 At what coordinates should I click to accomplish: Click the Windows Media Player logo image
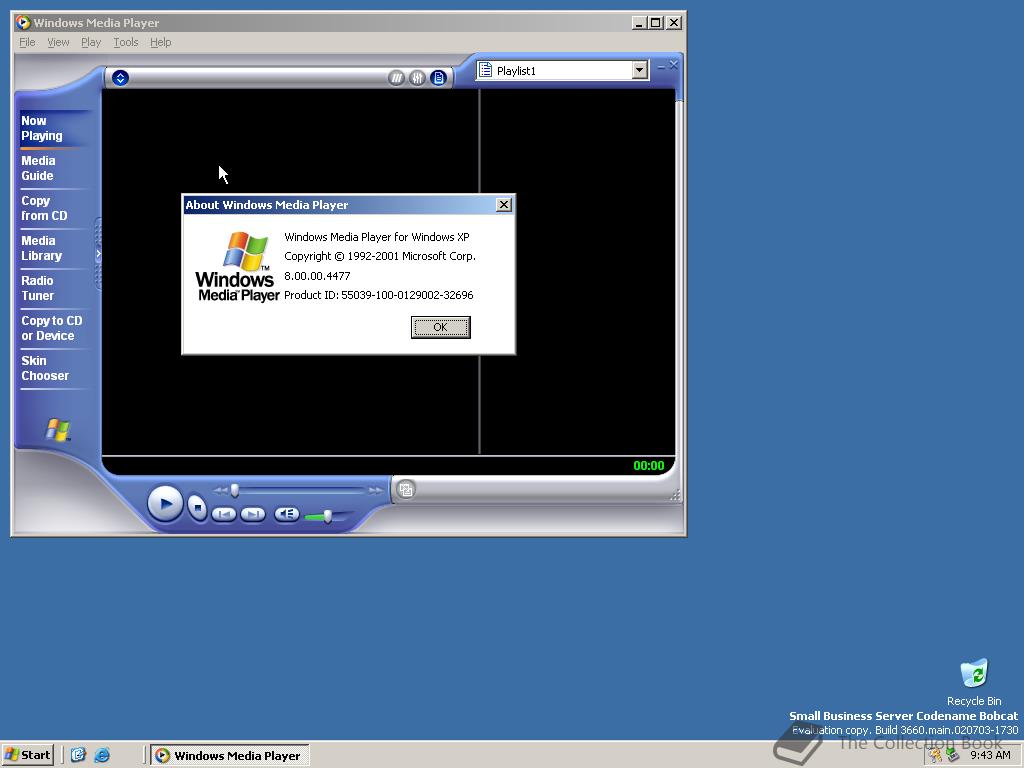[238, 266]
